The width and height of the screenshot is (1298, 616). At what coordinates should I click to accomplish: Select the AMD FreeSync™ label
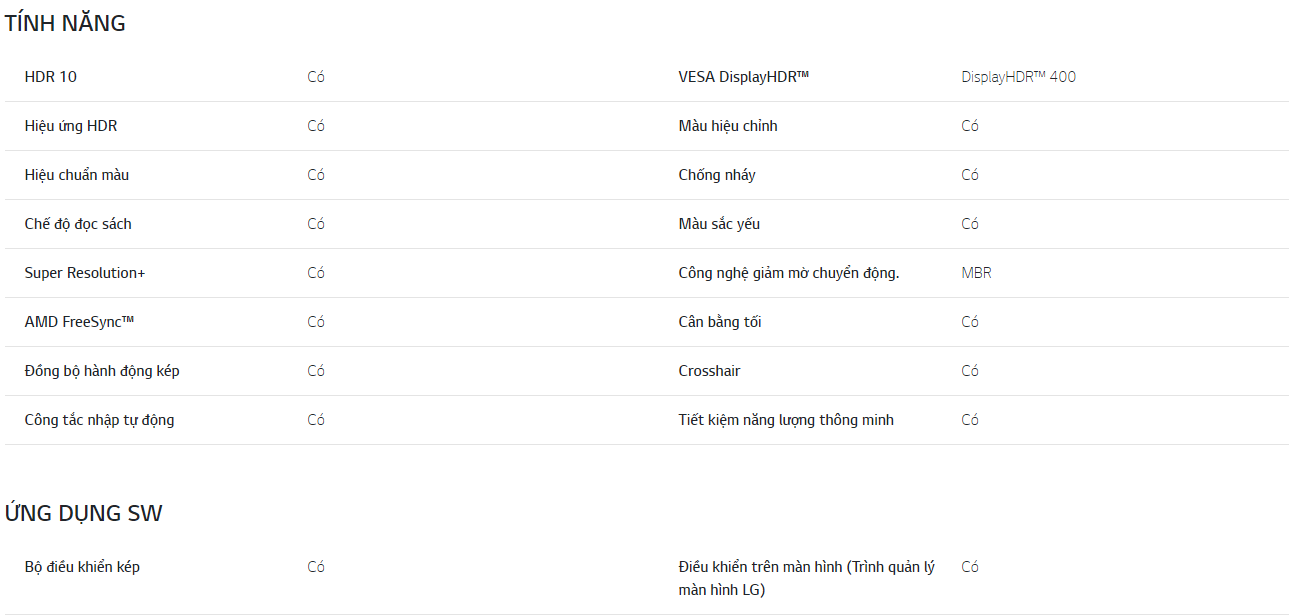pyautogui.click(x=79, y=322)
